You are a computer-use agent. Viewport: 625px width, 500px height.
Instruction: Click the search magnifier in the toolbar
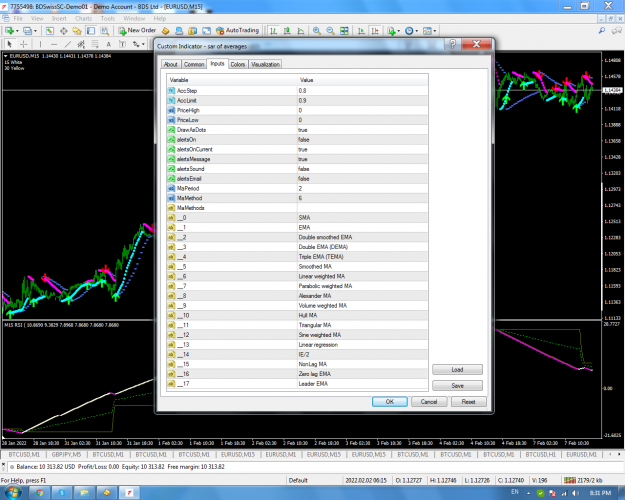pyautogui.click(x=602, y=31)
